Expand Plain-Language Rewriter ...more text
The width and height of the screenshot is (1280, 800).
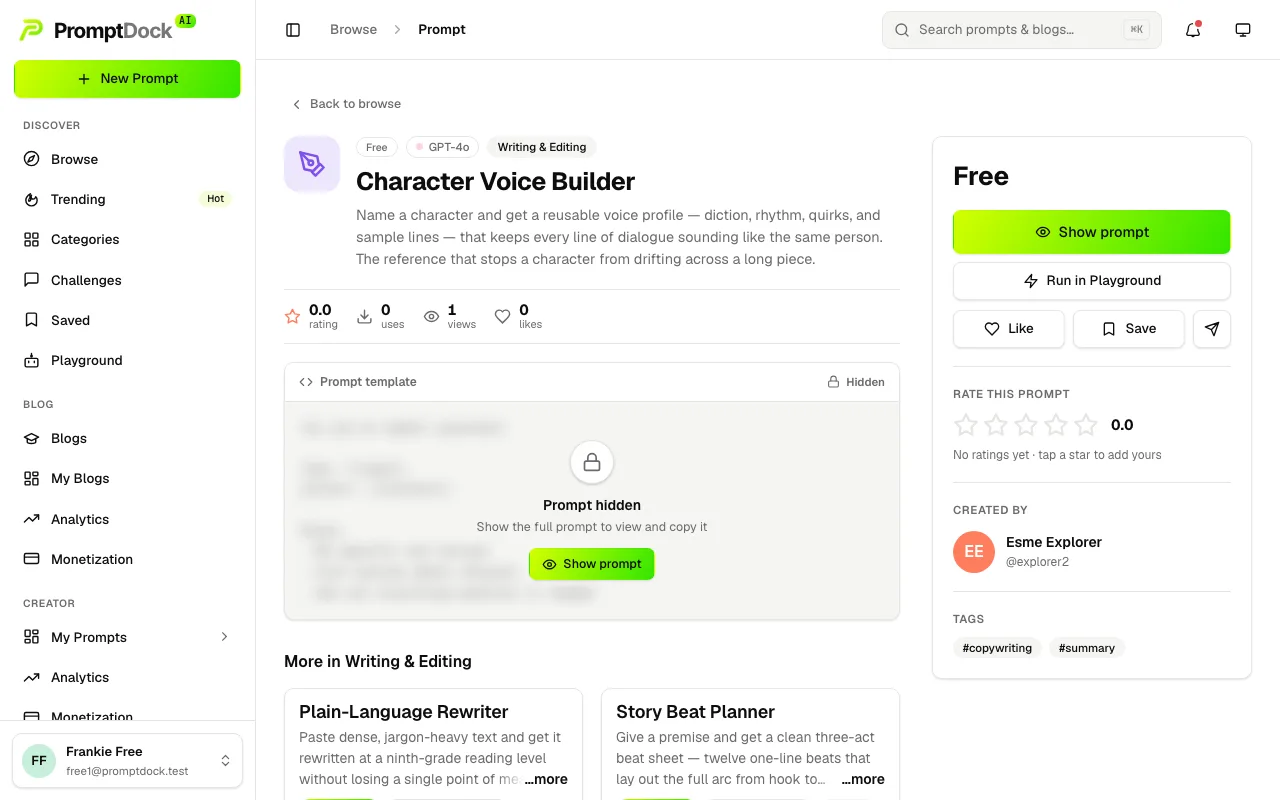546,779
